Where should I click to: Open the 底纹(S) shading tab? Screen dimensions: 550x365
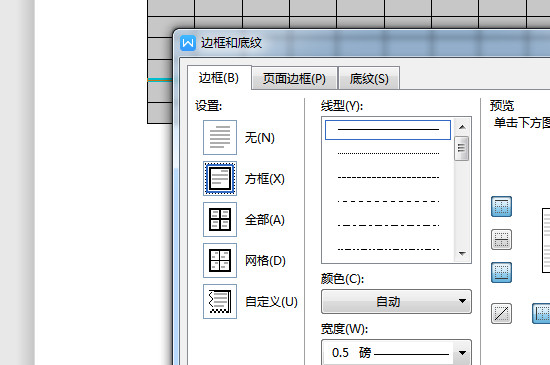click(369, 78)
